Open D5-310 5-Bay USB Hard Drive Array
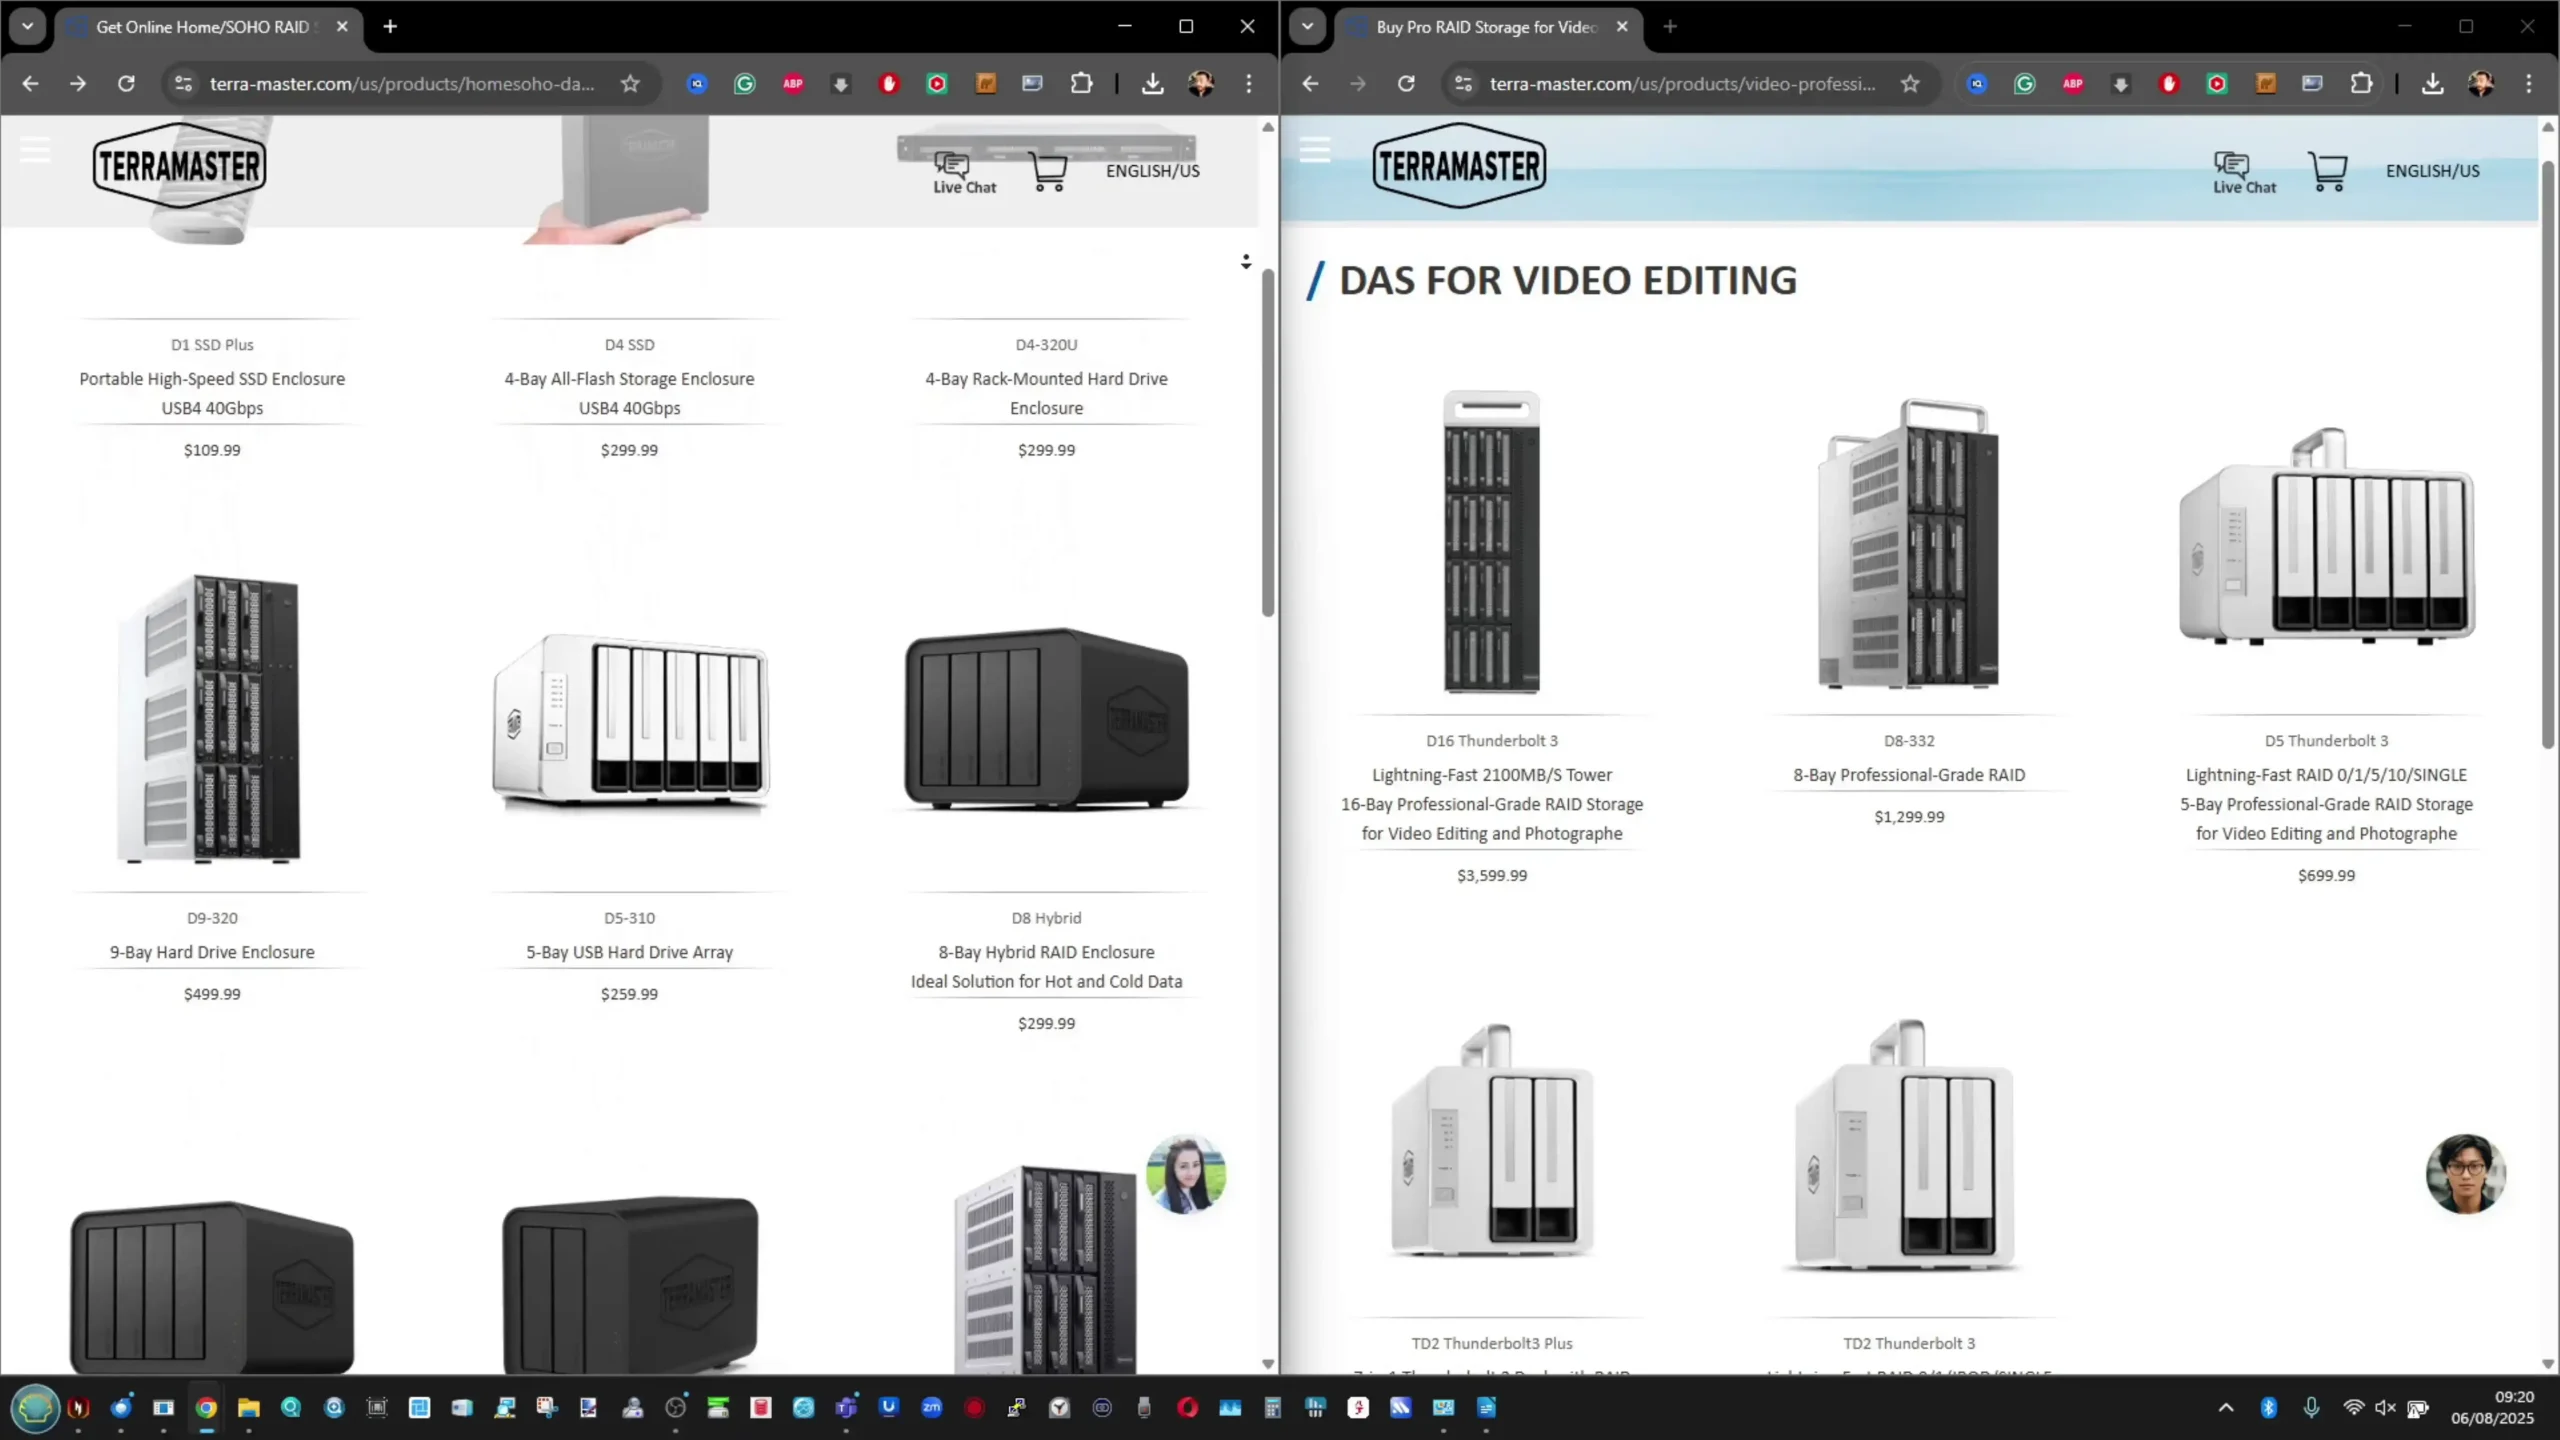Image resolution: width=2560 pixels, height=1440 pixels. tap(629, 952)
